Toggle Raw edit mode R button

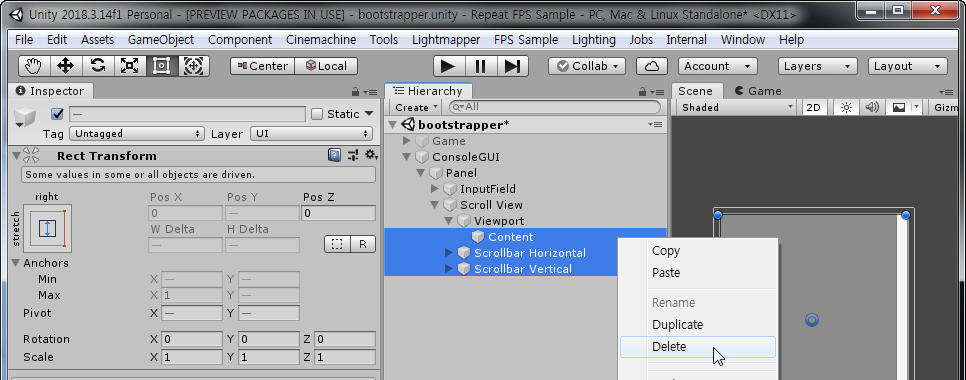[363, 245]
